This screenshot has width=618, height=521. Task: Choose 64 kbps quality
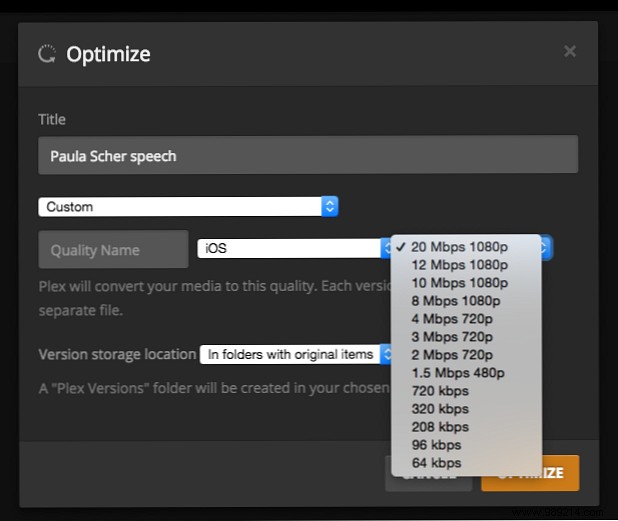[466, 463]
